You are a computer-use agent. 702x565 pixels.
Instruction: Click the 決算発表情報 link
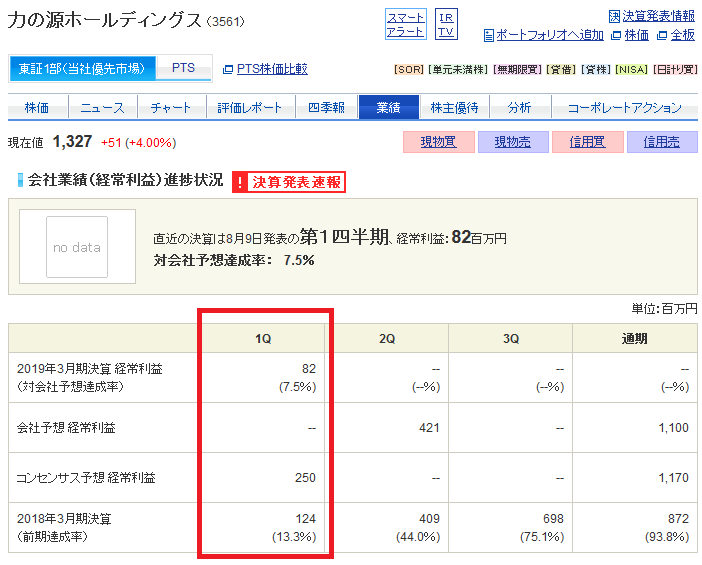coord(658,16)
